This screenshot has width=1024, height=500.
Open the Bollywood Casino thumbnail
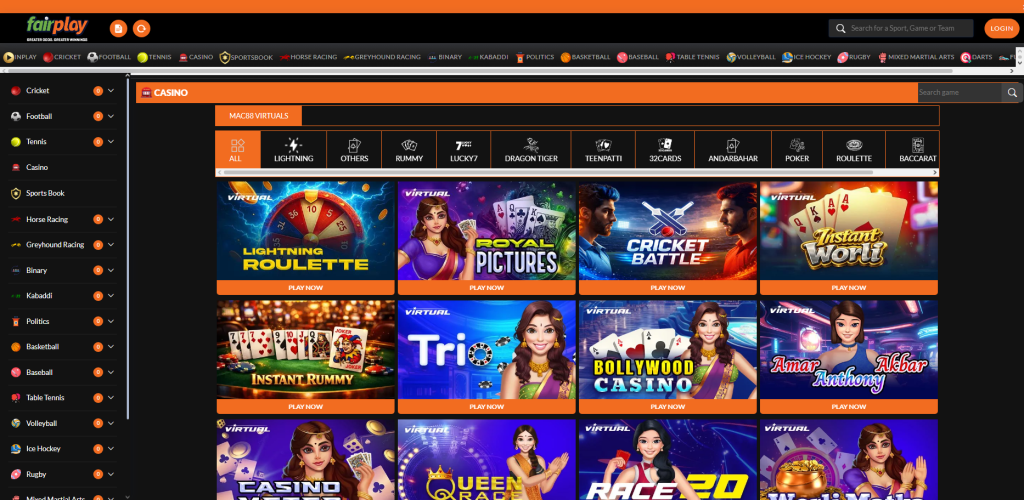click(667, 350)
